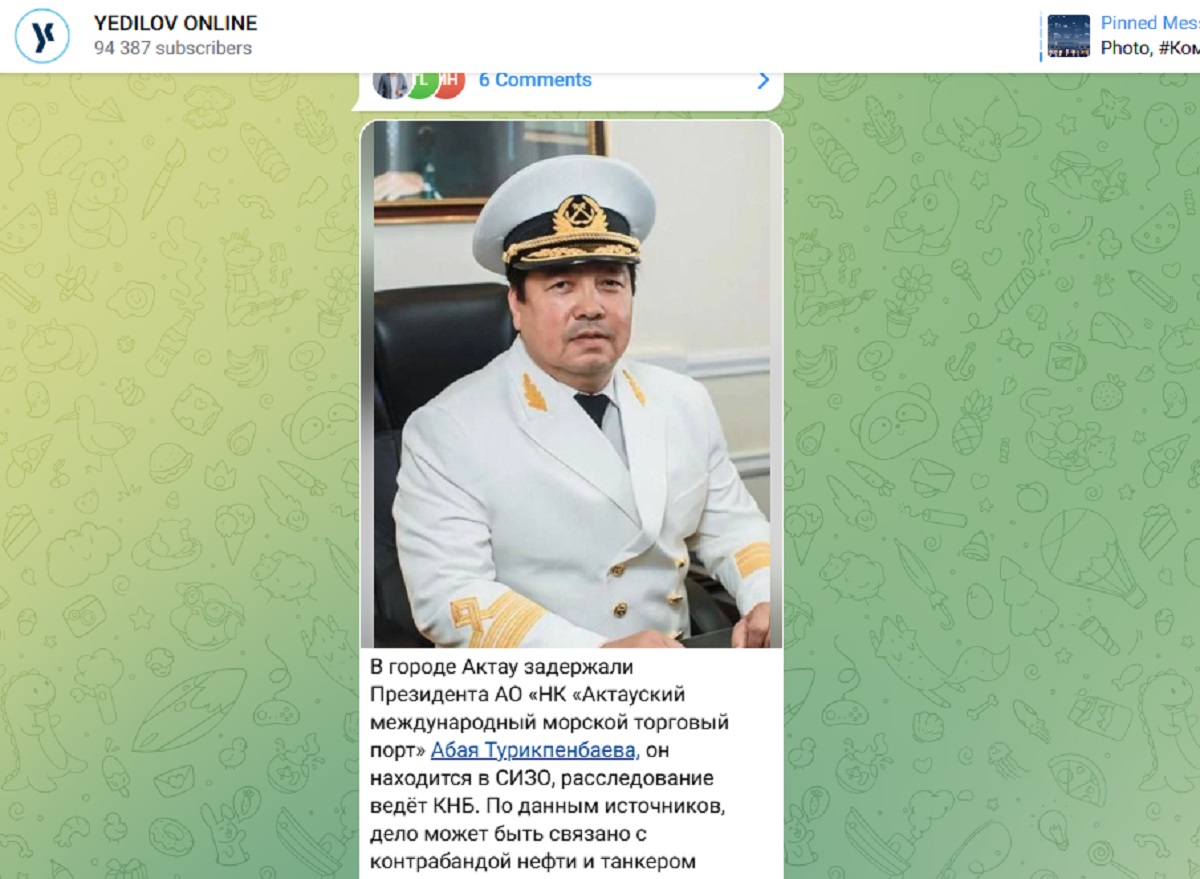Open the YEDILOV ONLINE channel avatar

[x=43, y=35]
